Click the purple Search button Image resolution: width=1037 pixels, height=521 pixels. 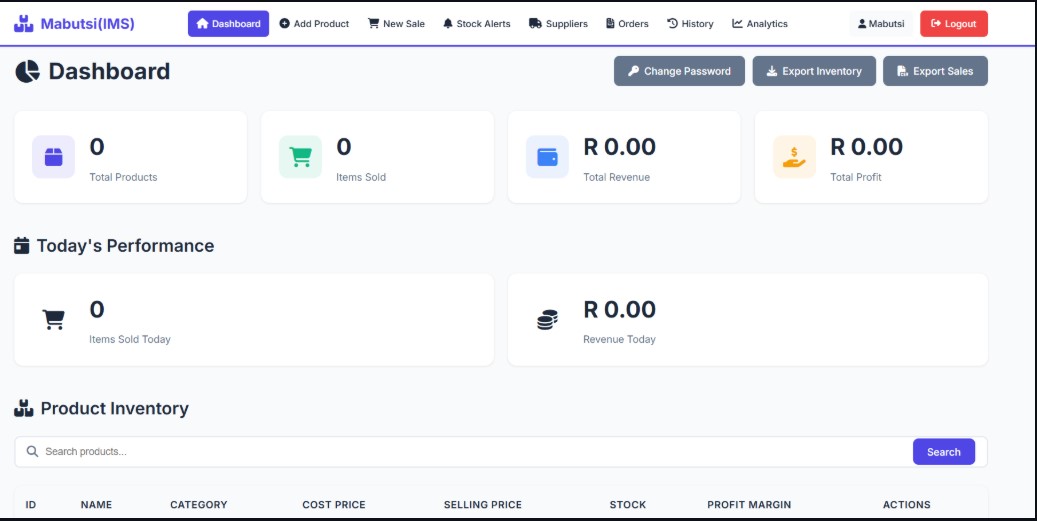click(x=944, y=452)
